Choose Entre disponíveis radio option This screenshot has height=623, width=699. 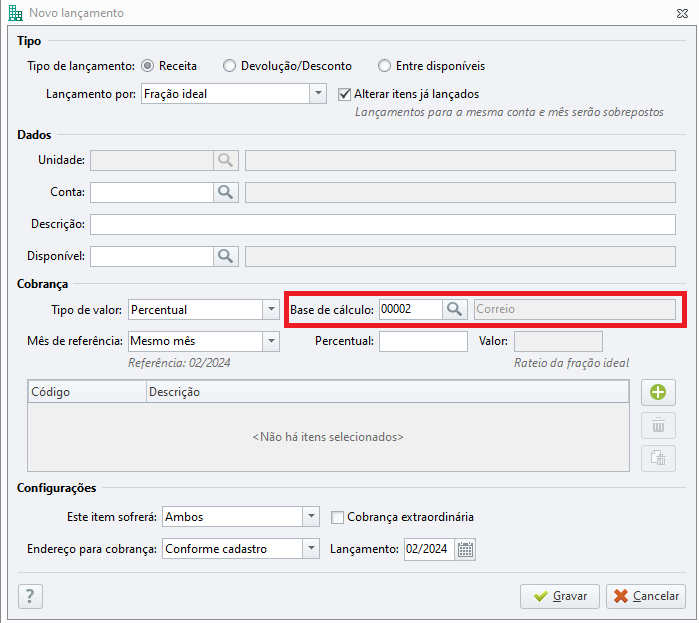(x=384, y=66)
